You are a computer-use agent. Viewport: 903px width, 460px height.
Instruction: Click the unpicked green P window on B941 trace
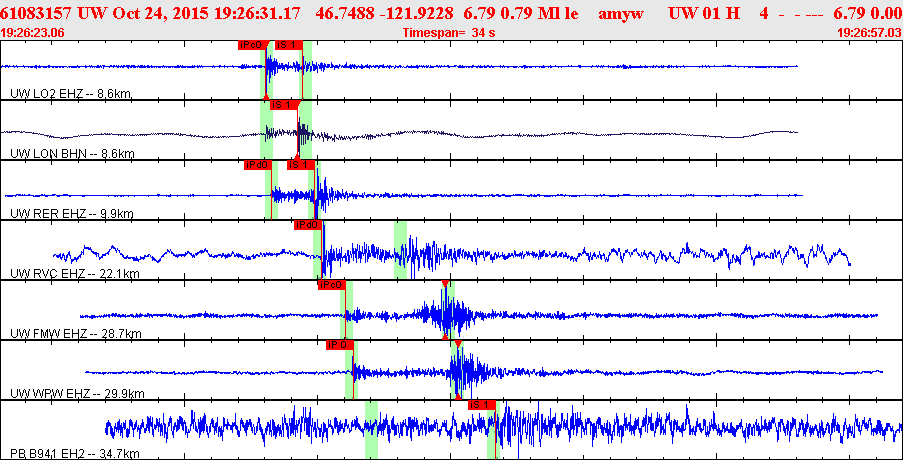click(371, 430)
